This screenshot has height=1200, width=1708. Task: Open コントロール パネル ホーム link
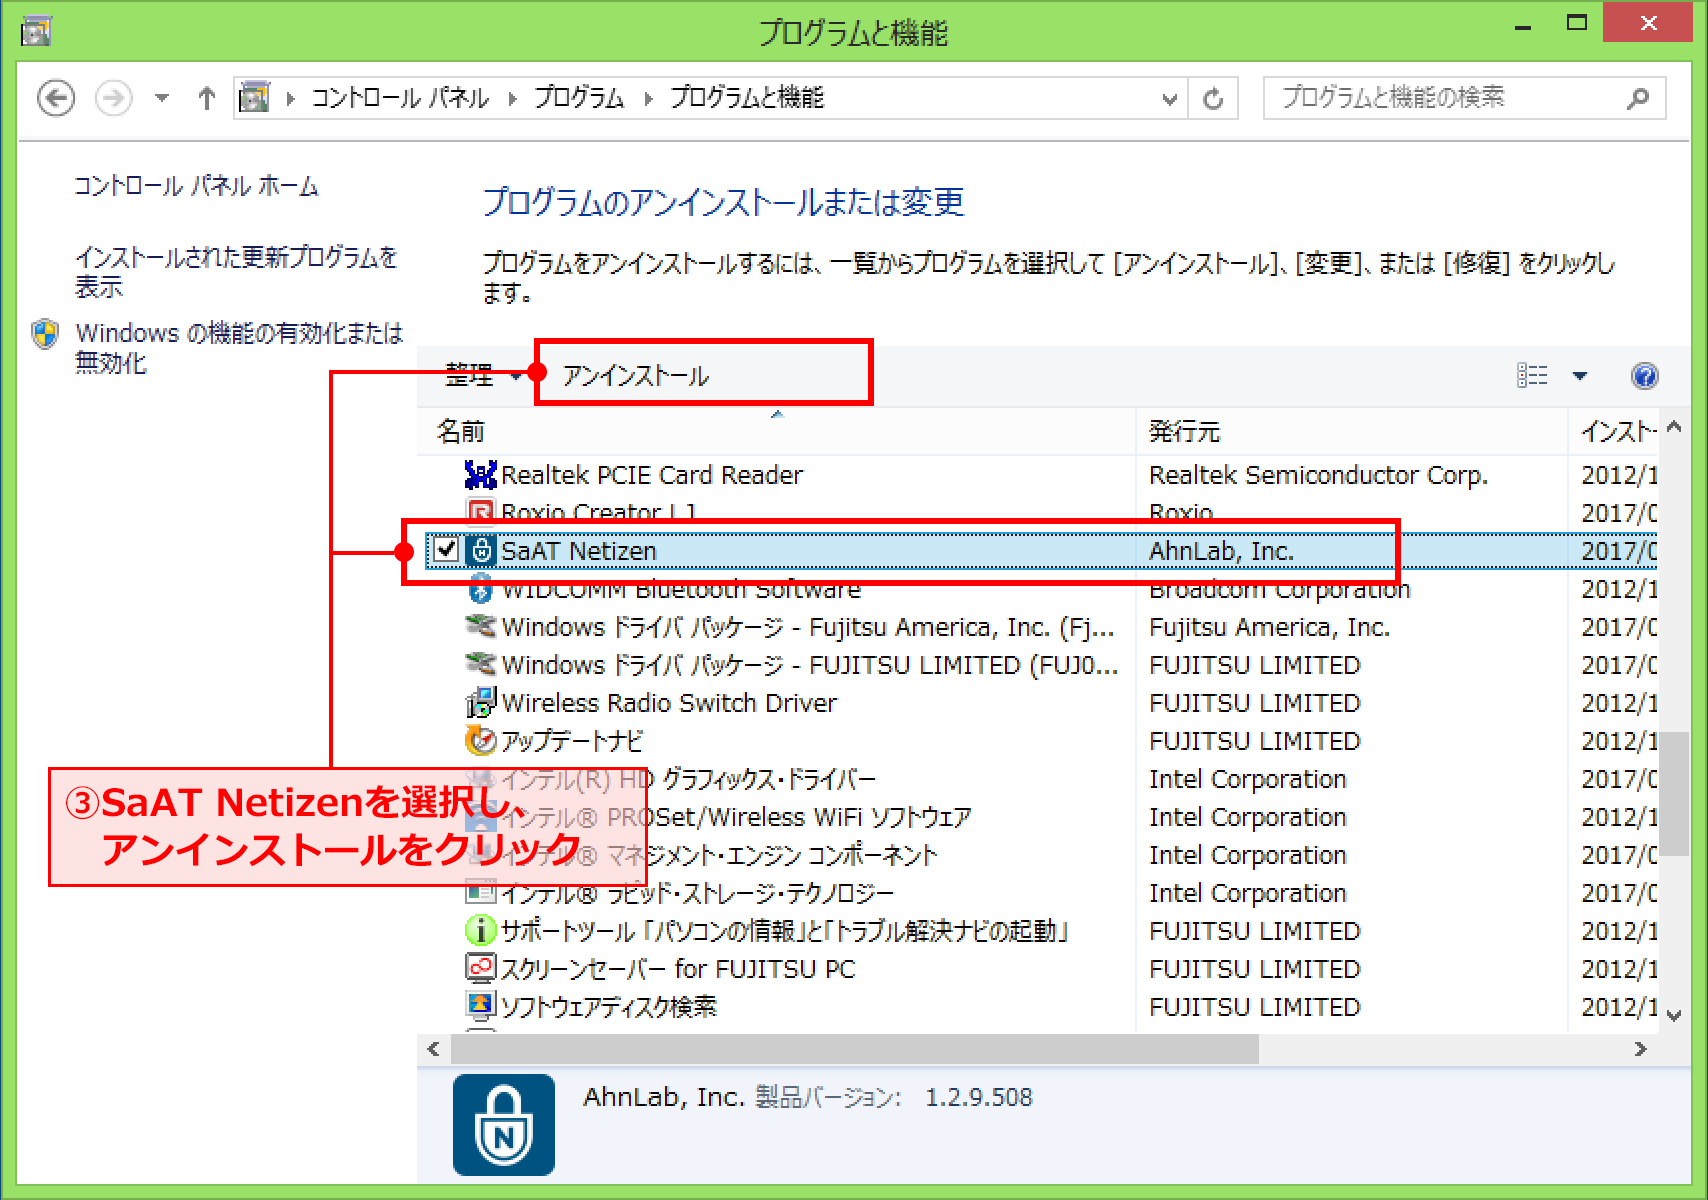pyautogui.click(x=196, y=186)
